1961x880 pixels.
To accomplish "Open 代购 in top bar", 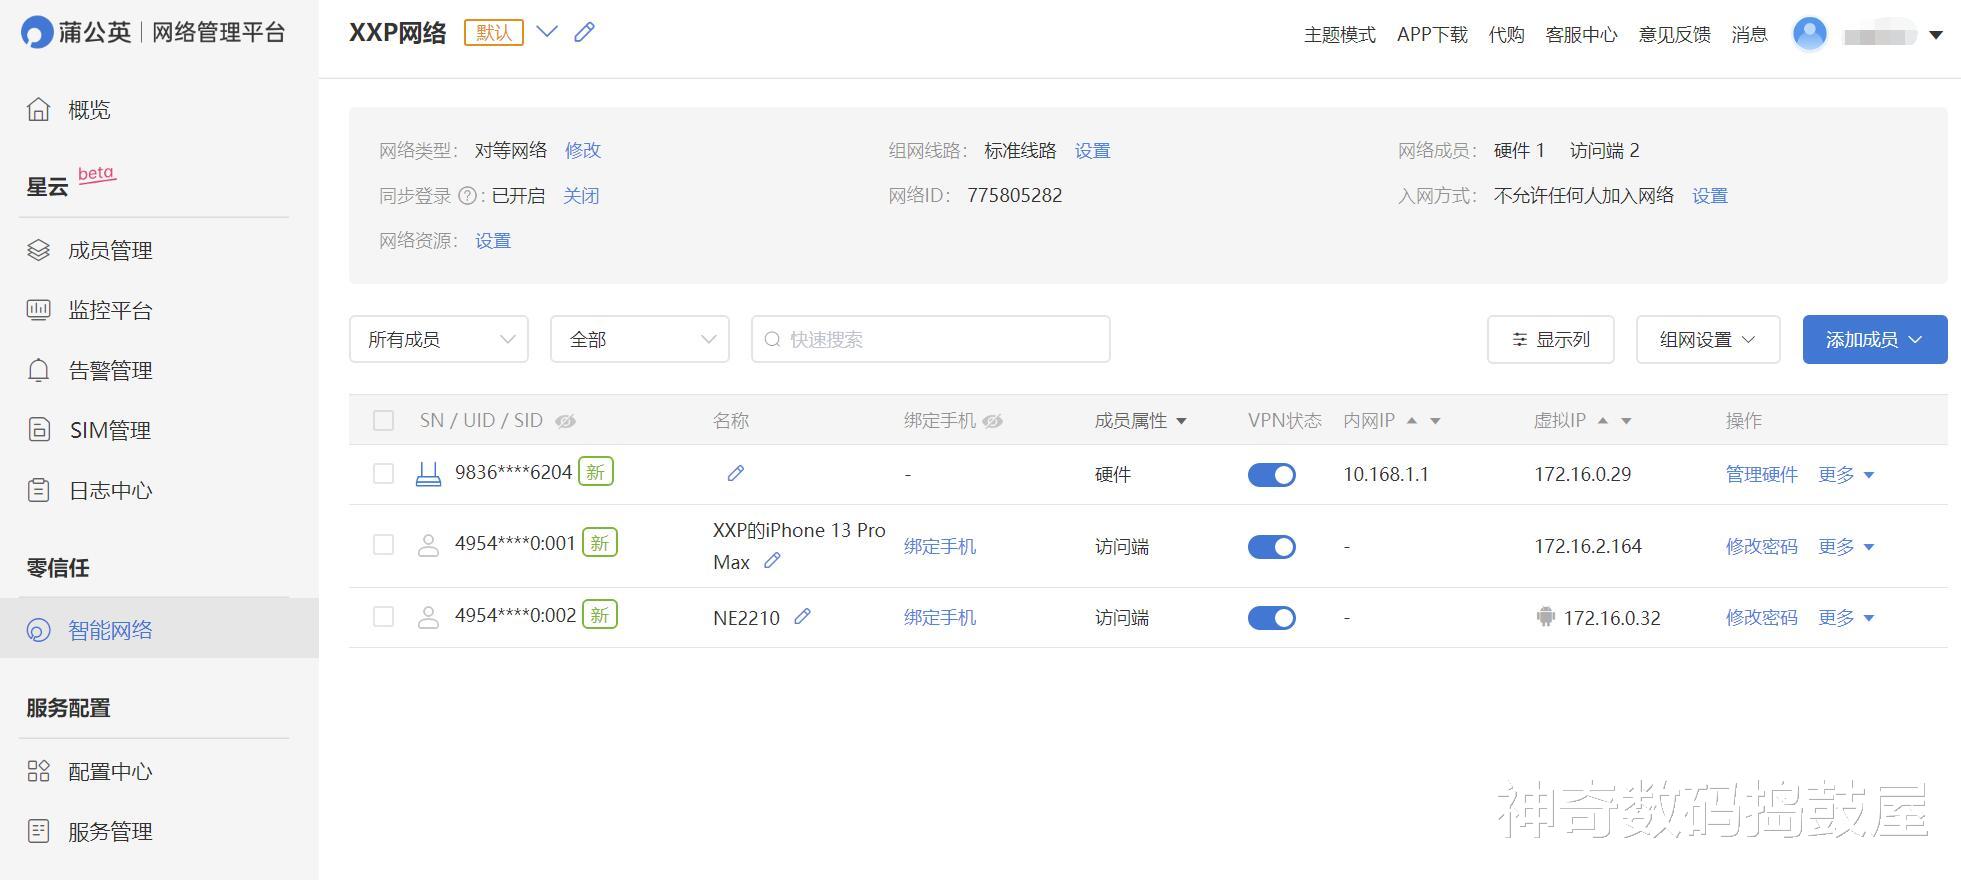I will point(1507,35).
